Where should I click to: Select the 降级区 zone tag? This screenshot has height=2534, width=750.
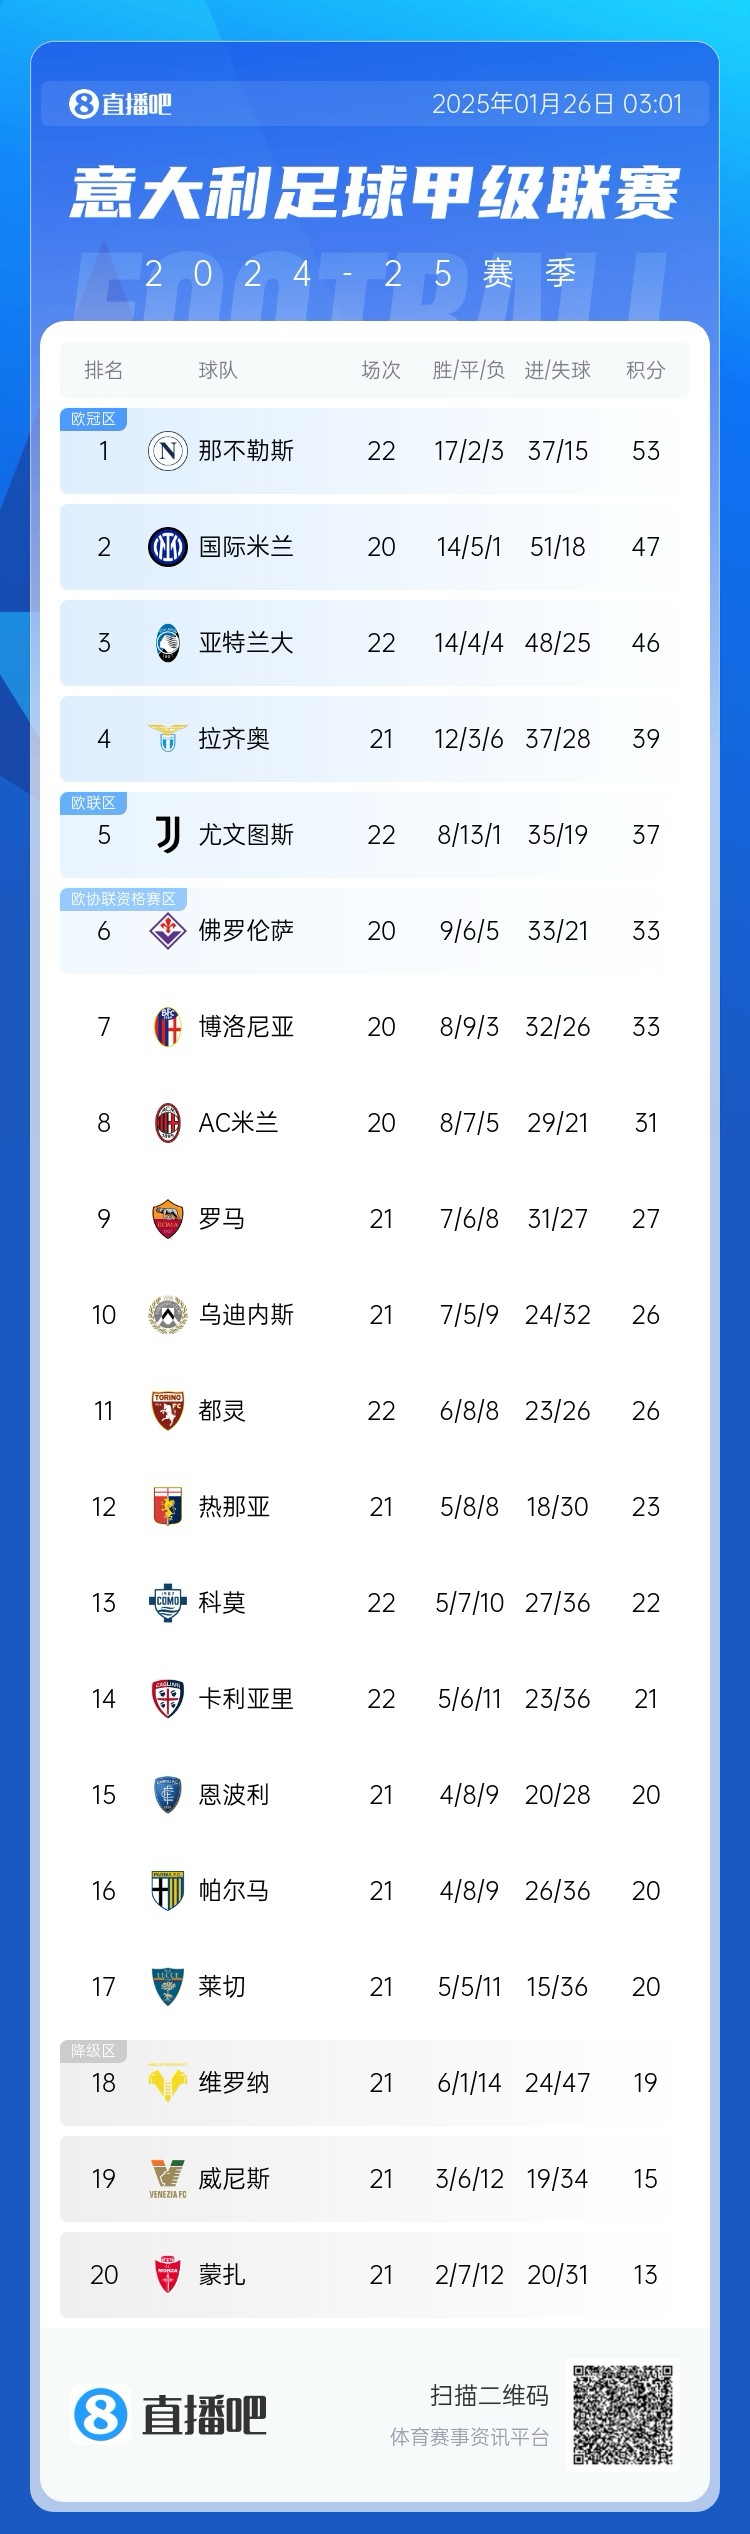tap(94, 2051)
